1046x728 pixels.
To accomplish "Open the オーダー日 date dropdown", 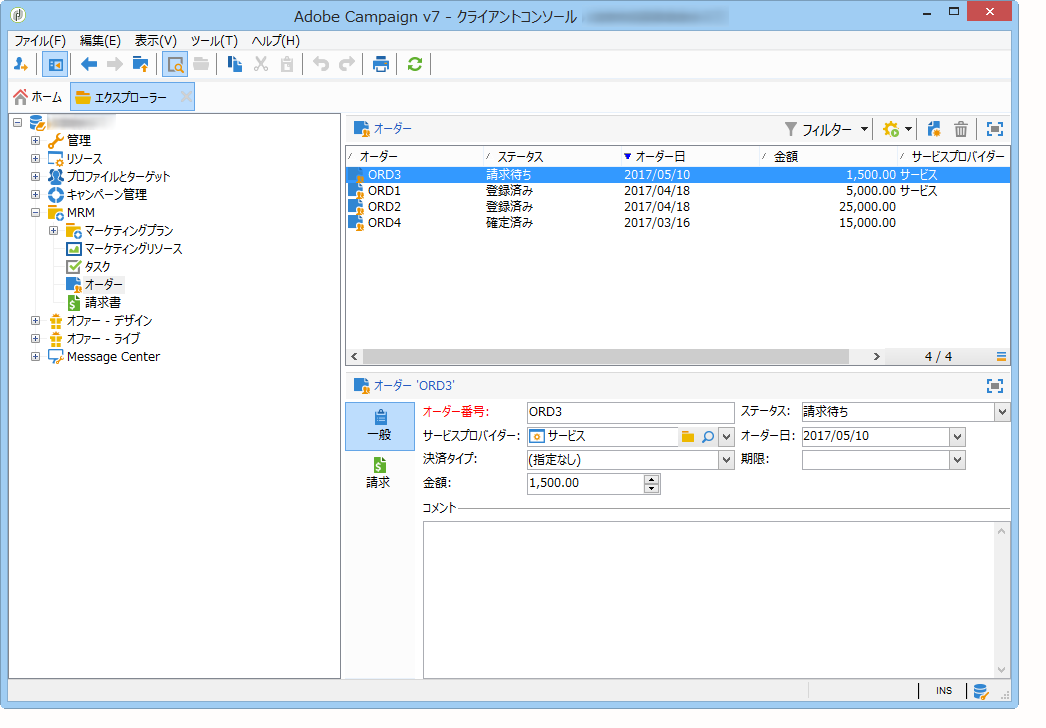I will pos(957,436).
